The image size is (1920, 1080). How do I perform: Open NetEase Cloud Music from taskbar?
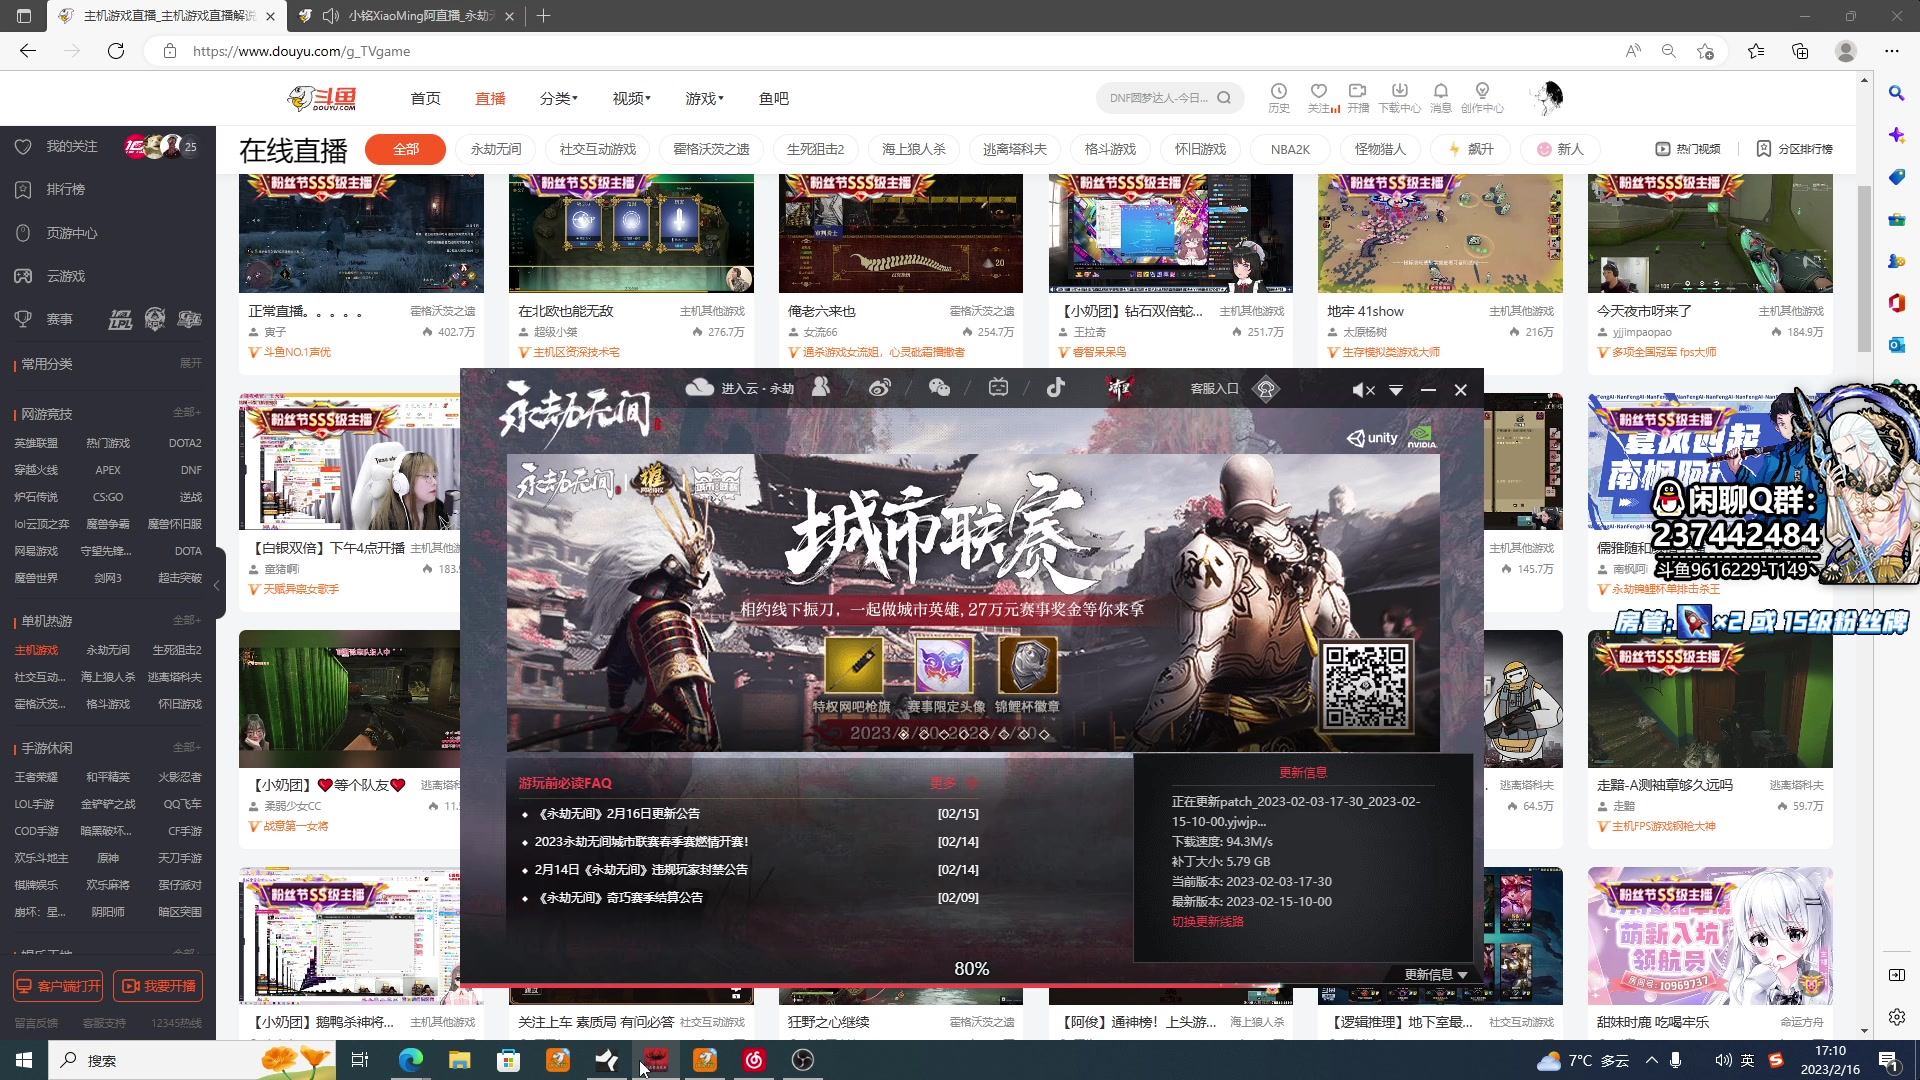754,1060
